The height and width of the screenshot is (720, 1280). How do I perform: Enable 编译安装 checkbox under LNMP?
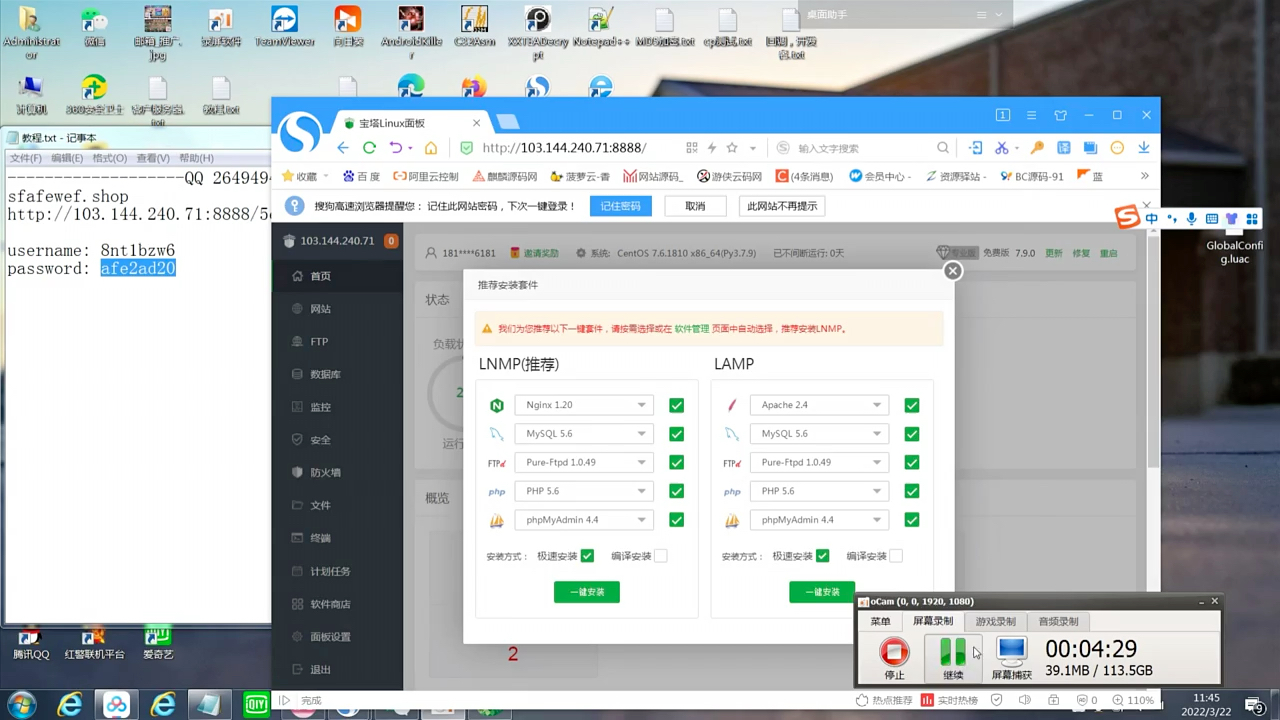[x=661, y=556]
